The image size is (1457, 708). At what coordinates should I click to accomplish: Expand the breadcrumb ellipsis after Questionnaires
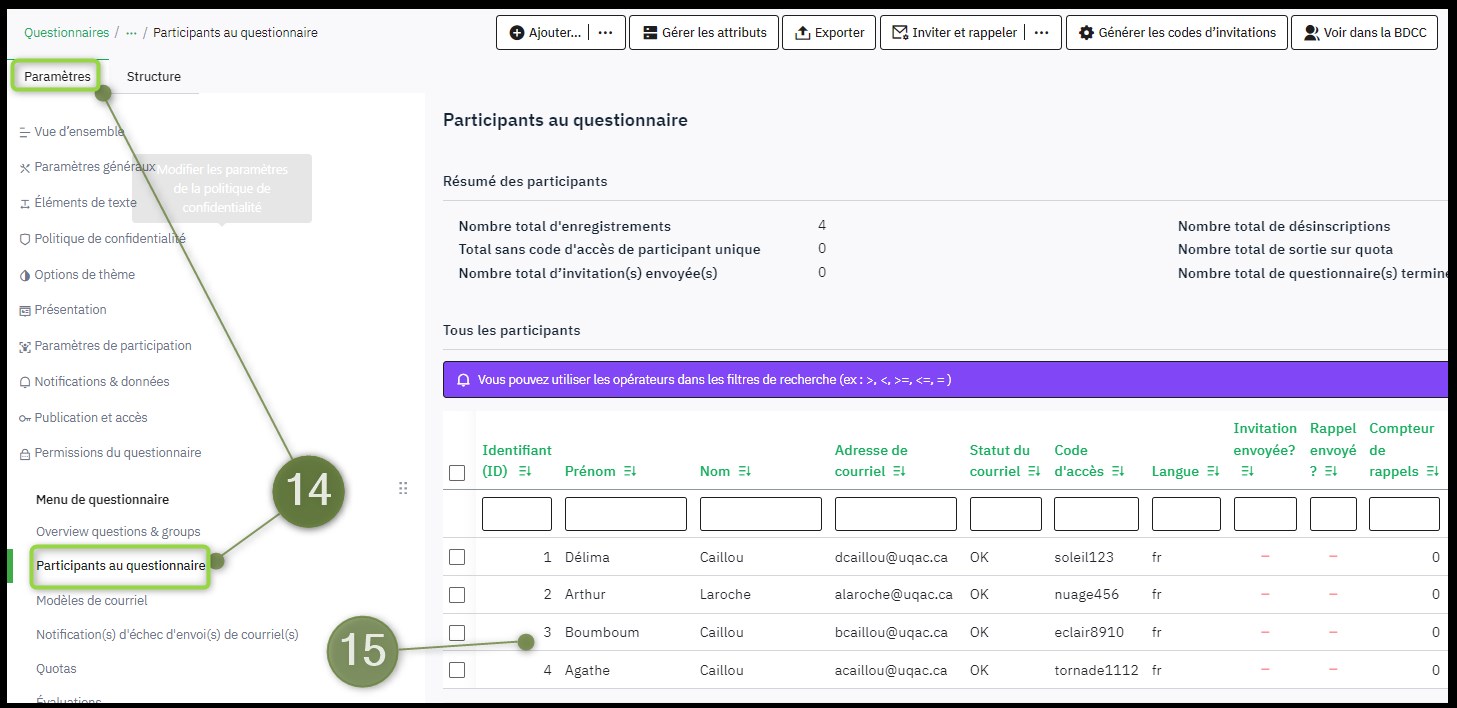click(131, 33)
